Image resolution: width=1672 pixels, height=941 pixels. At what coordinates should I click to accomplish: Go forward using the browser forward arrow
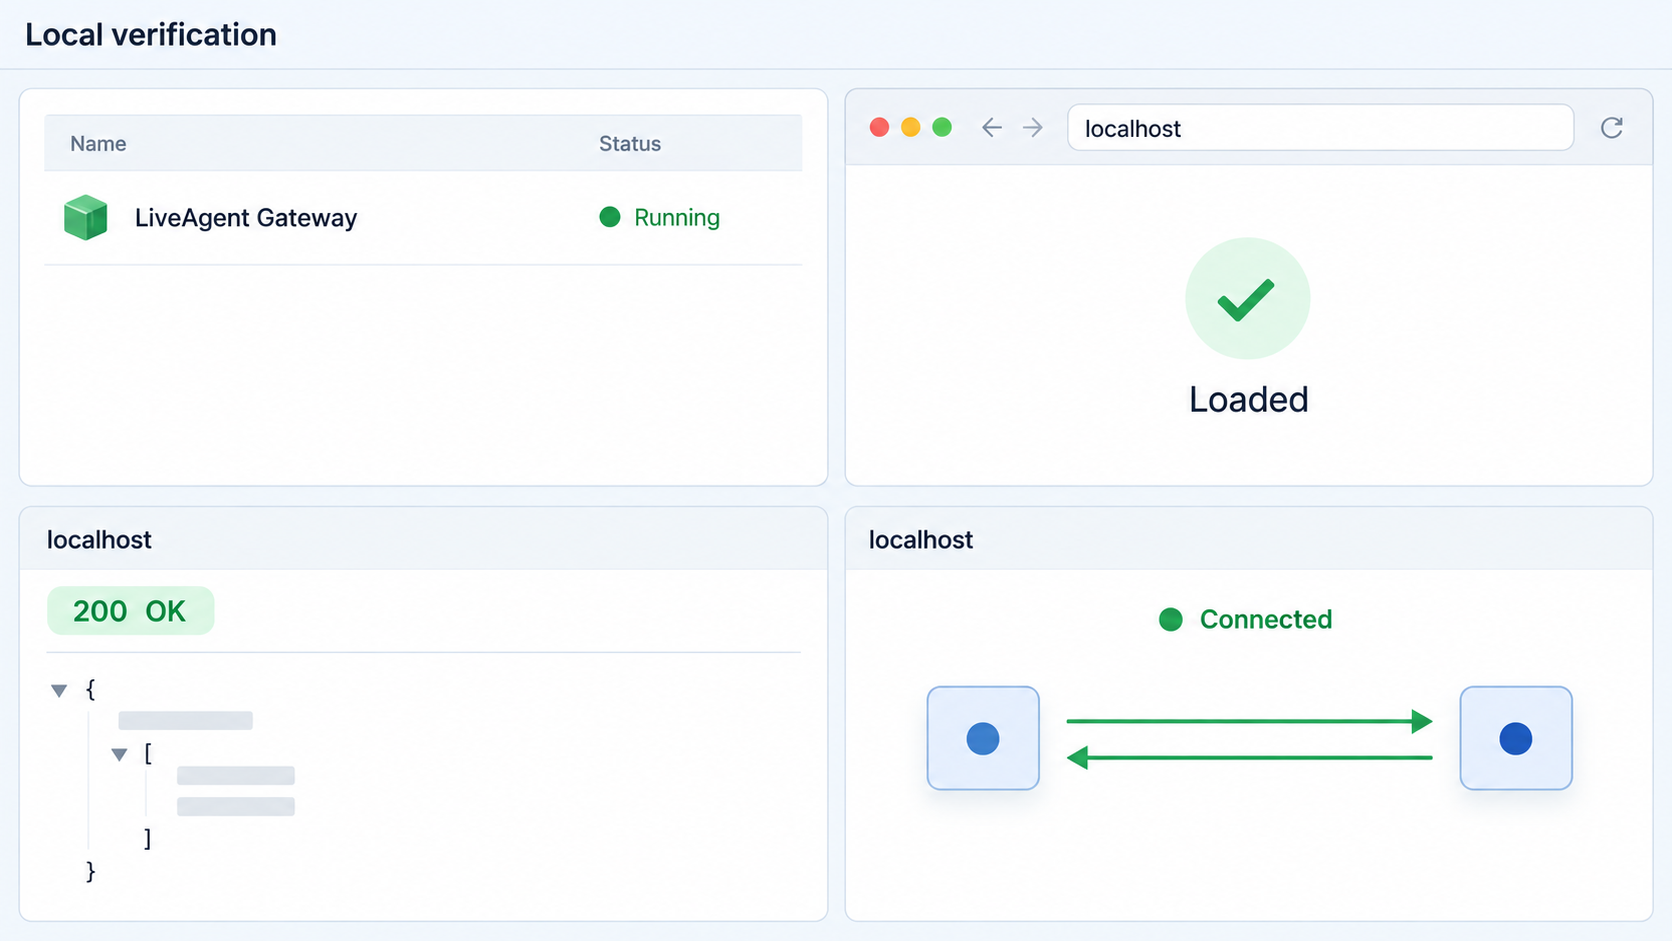[1033, 128]
